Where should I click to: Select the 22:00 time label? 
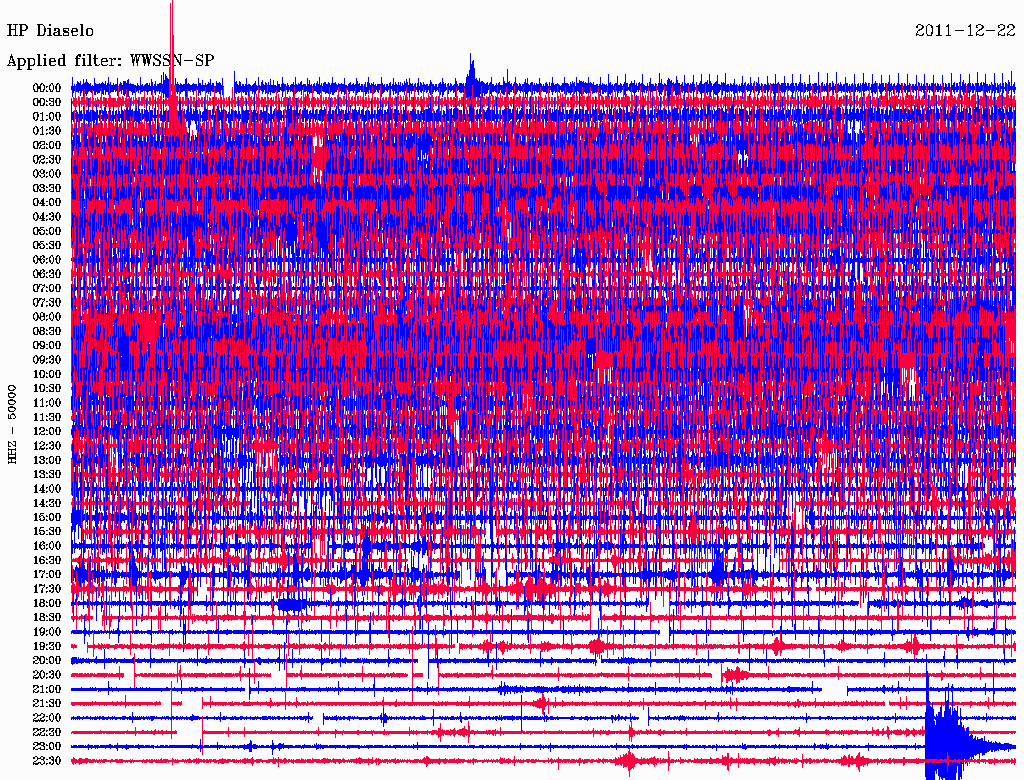pyautogui.click(x=47, y=718)
